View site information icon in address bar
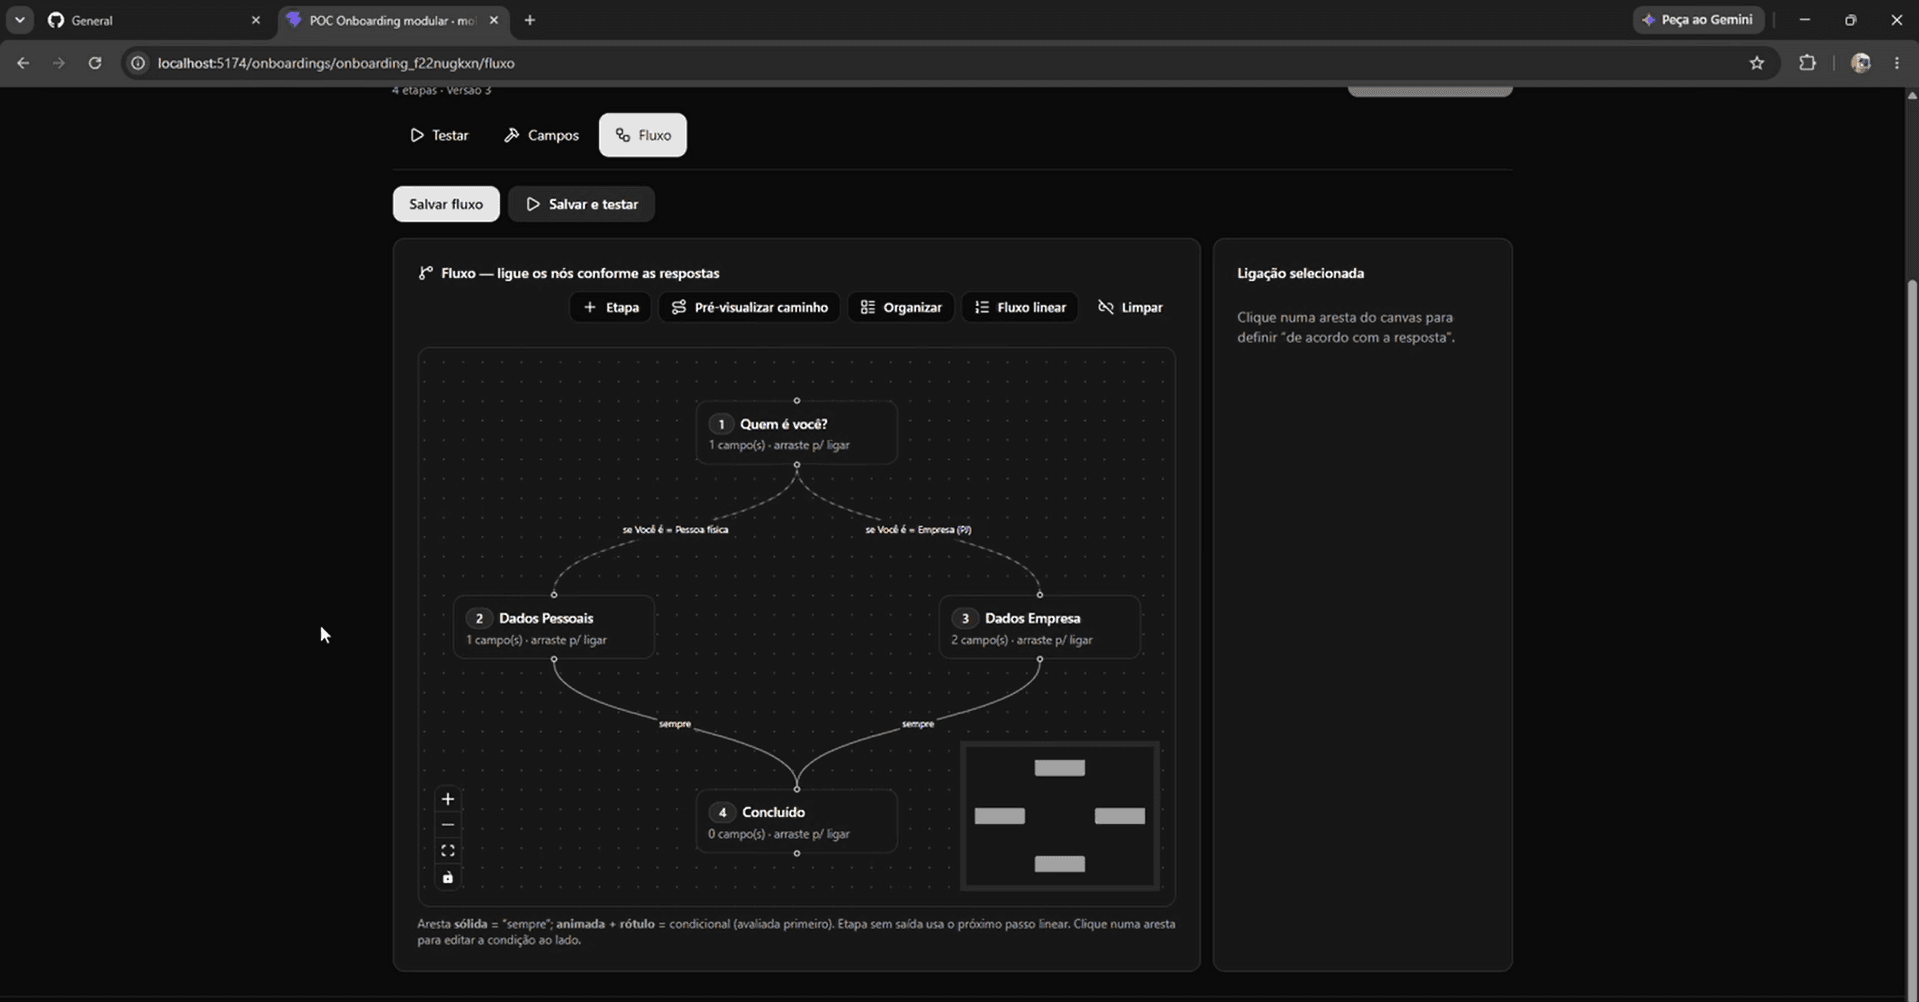Viewport: 1919px width, 1002px height. pos(138,63)
